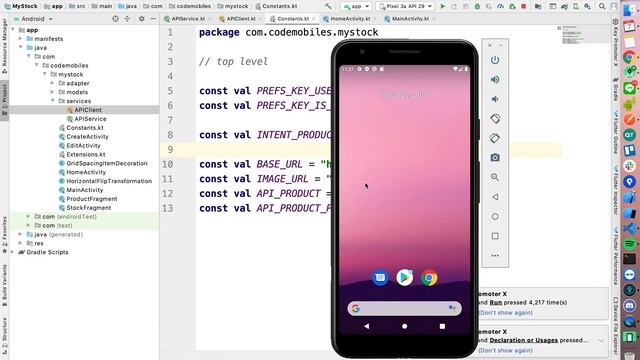Select CreateActivity in project tree
The image size is (640, 360).
(87, 137)
